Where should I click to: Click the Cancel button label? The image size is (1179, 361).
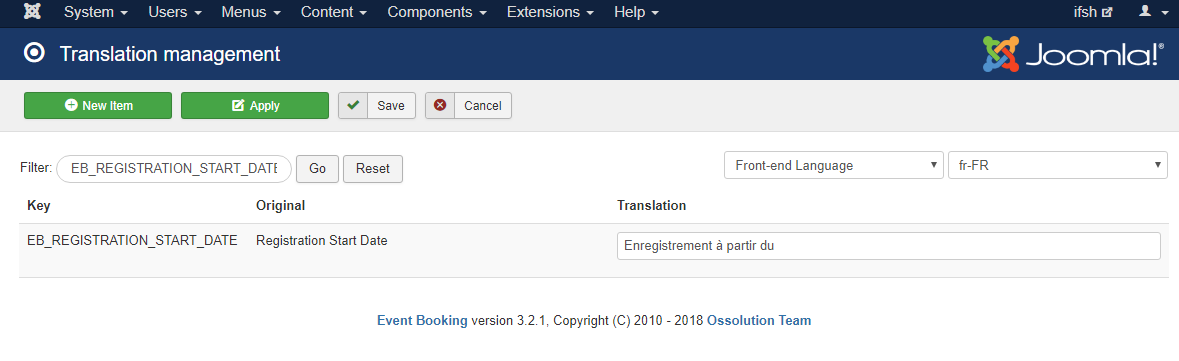(x=483, y=106)
